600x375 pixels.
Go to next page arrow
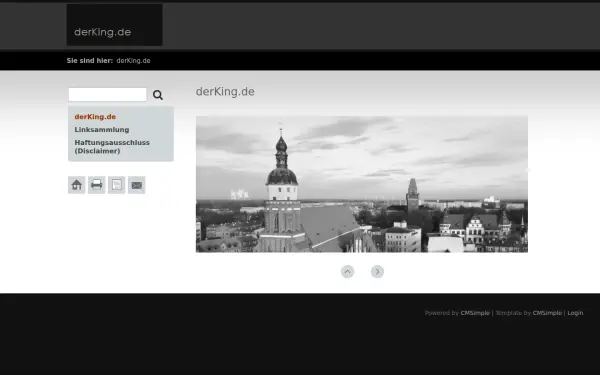377,272
